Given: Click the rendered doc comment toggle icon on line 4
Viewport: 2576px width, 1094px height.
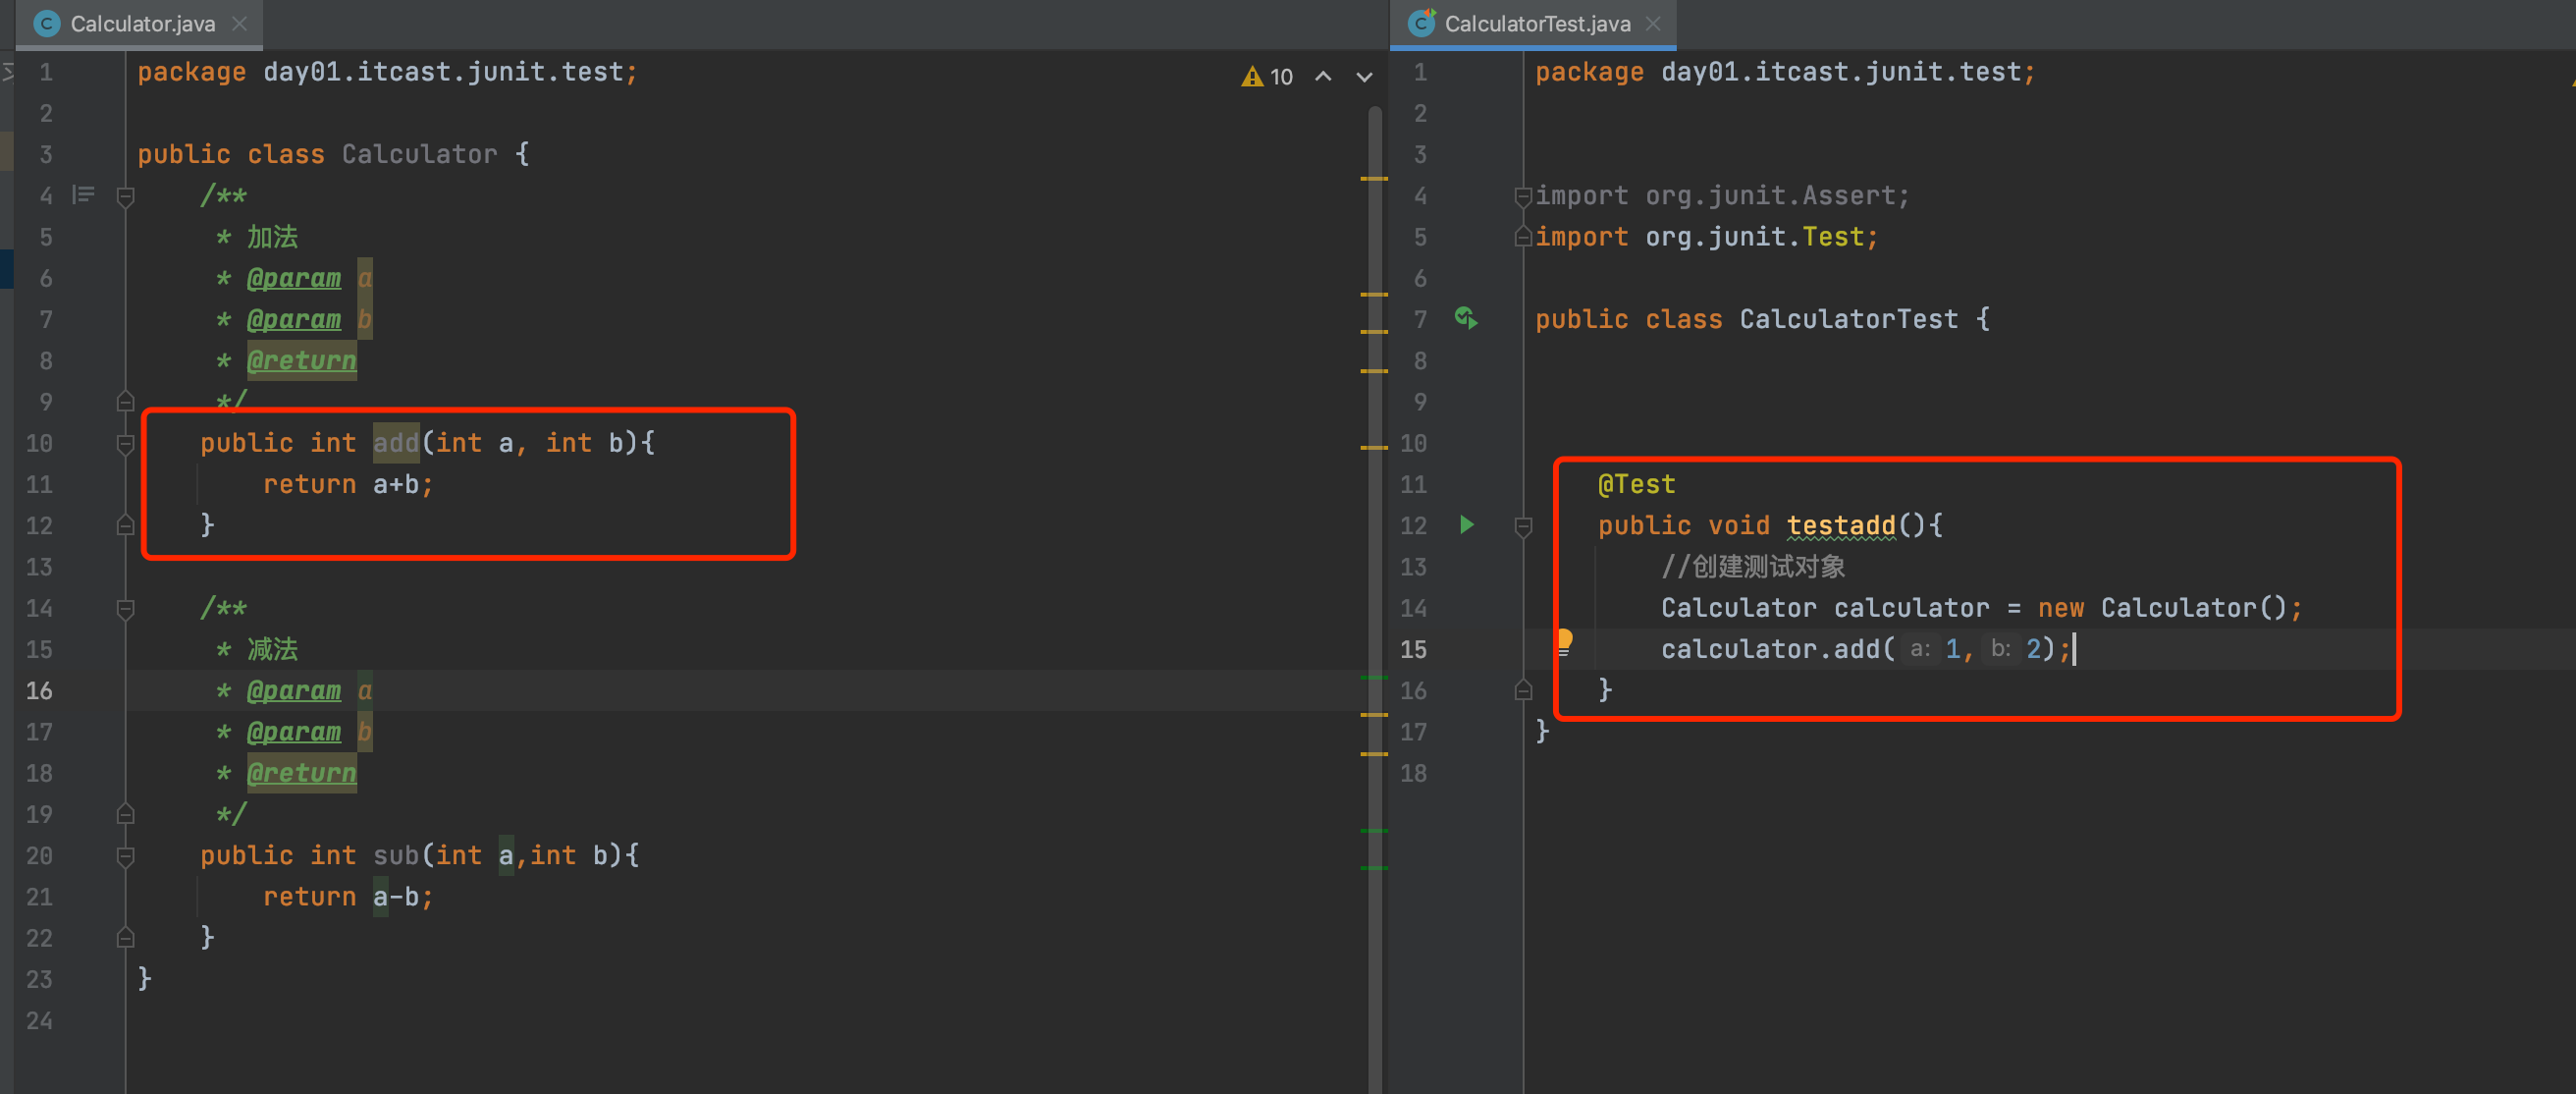Looking at the screenshot, I should pos(83,195).
